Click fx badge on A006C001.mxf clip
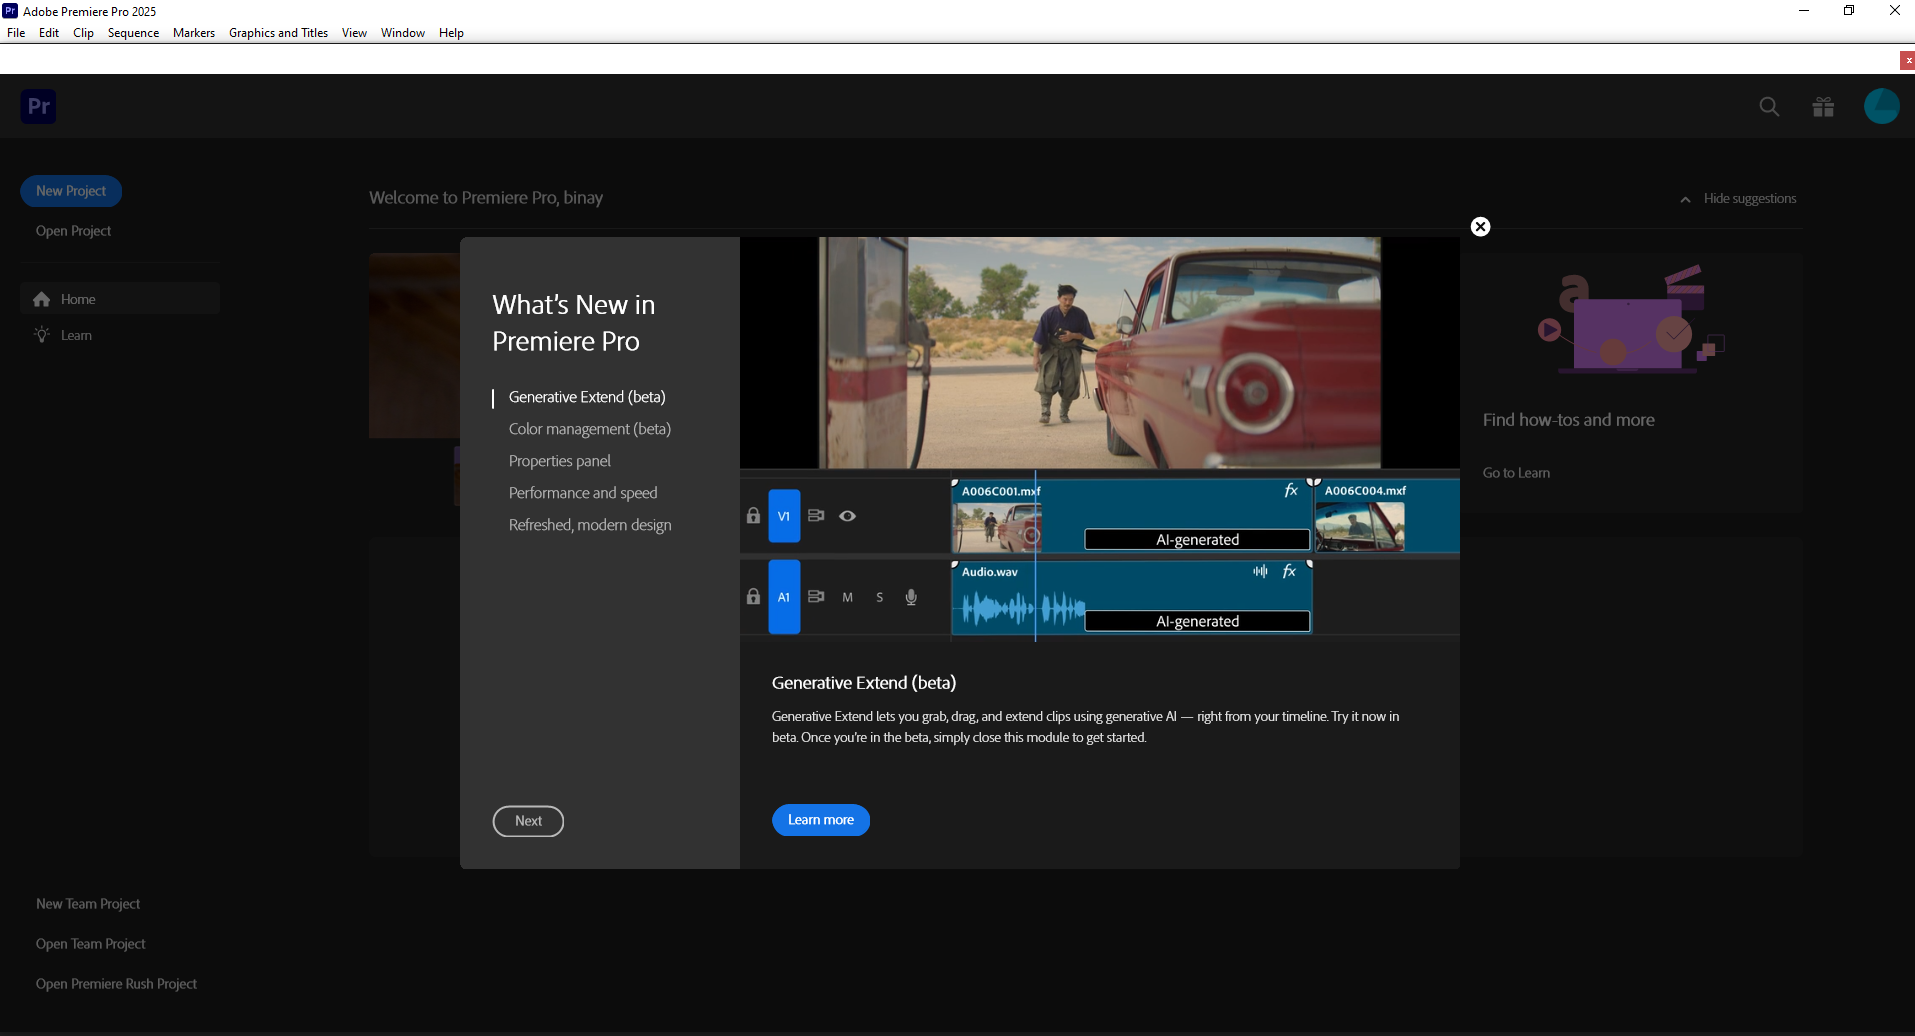The image size is (1915, 1036). pos(1291,490)
